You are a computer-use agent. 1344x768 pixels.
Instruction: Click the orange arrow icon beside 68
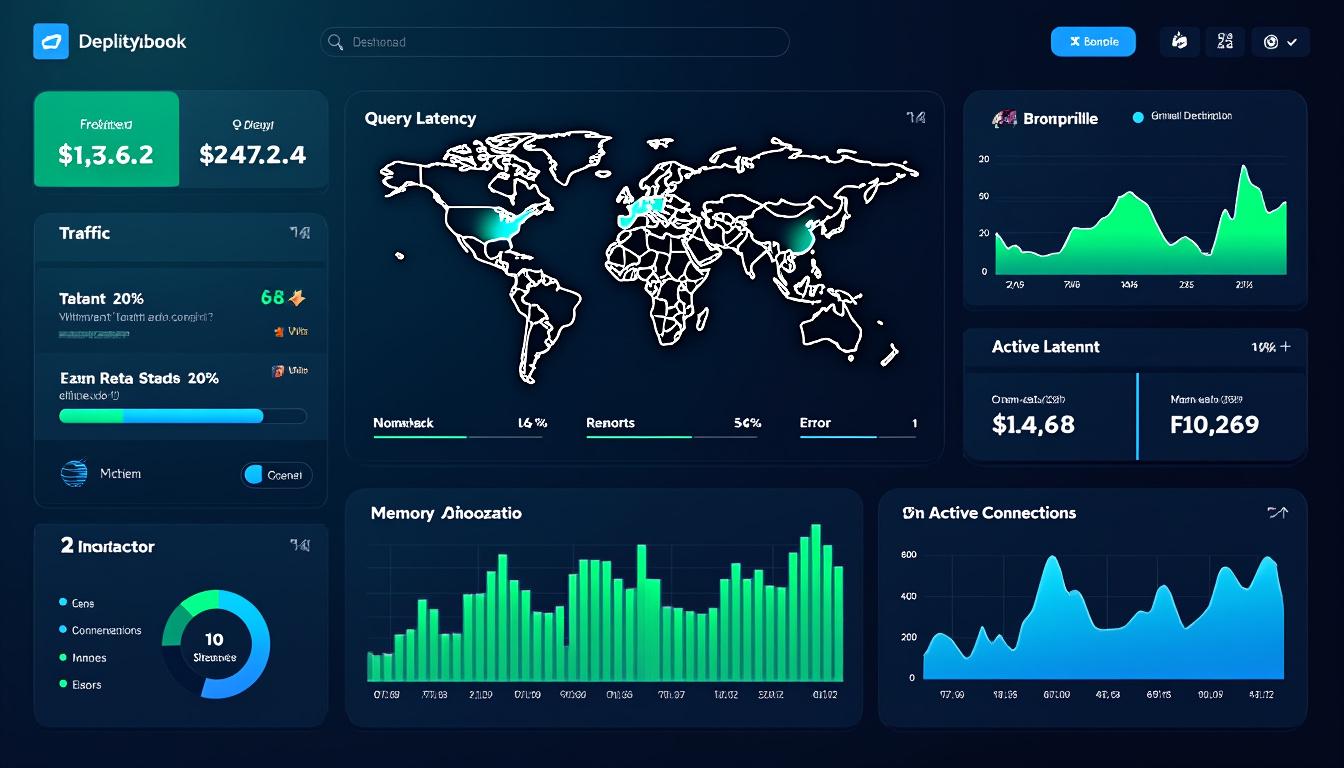[296, 297]
